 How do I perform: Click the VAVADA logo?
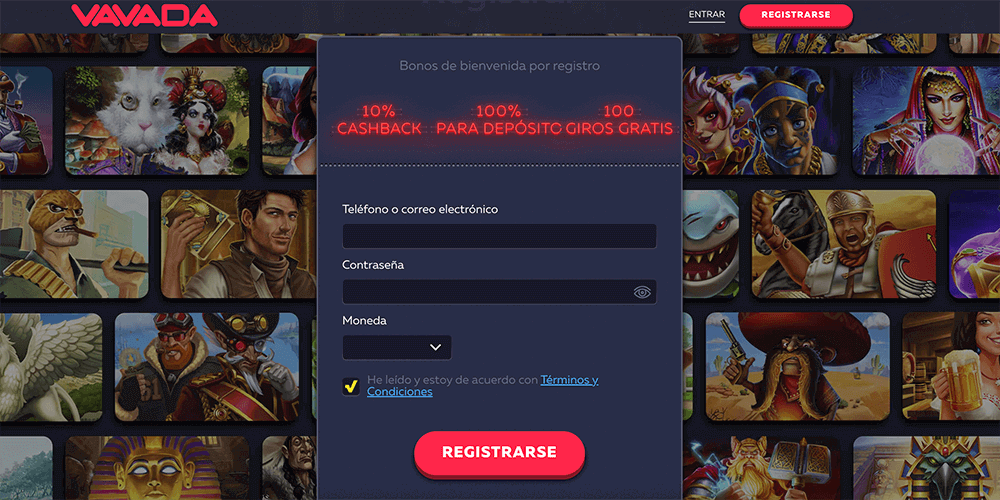click(x=144, y=15)
